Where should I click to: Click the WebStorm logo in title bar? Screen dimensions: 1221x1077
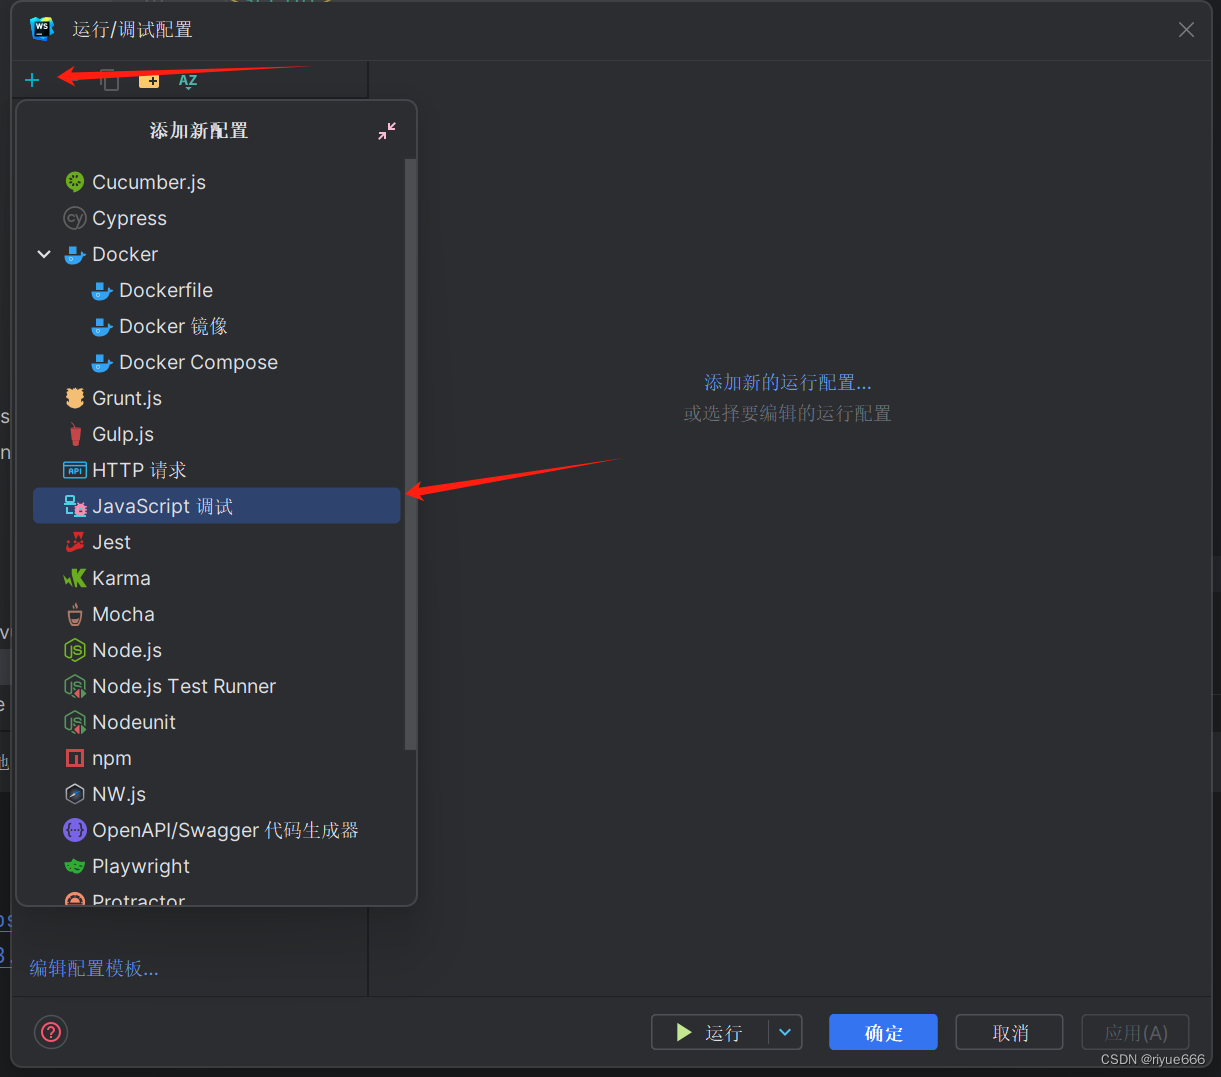(42, 29)
